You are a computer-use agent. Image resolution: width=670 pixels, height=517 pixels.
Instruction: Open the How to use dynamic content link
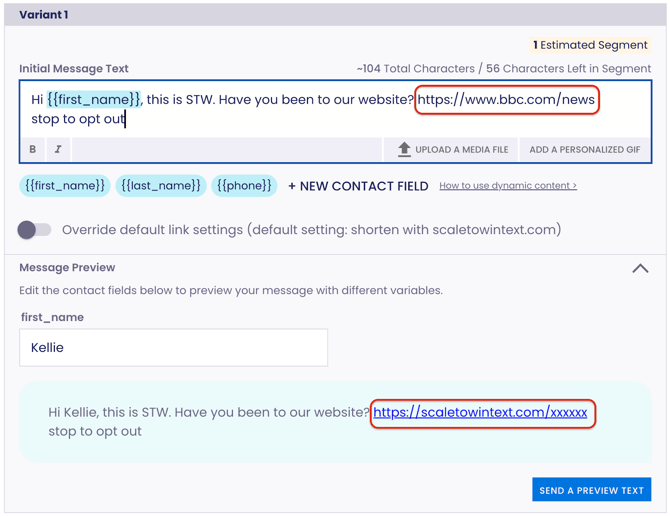[x=508, y=186]
